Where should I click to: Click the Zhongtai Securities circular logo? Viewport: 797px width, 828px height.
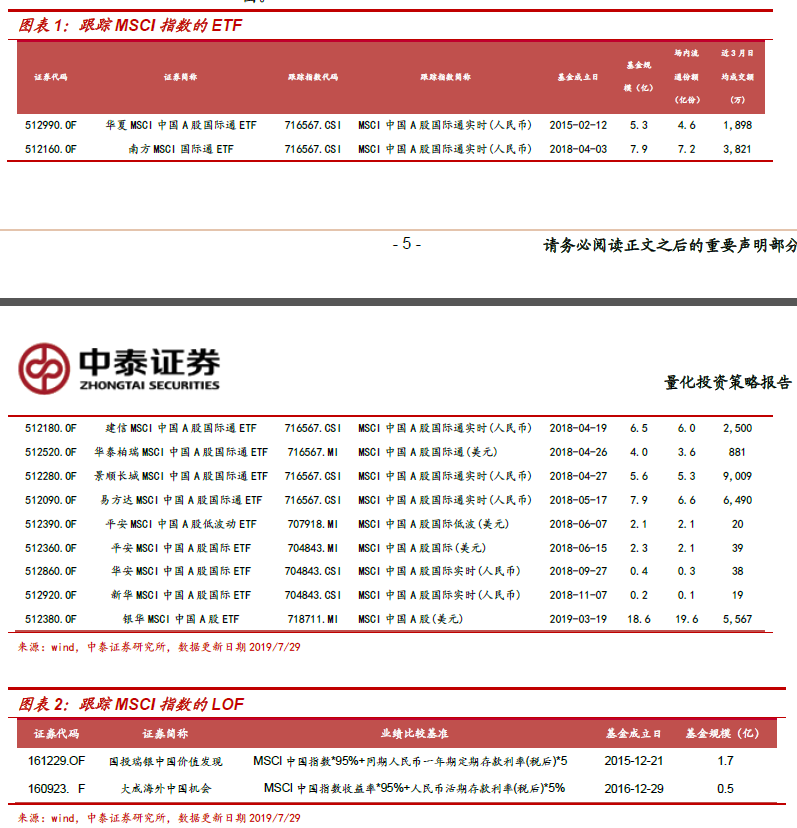tap(44, 369)
